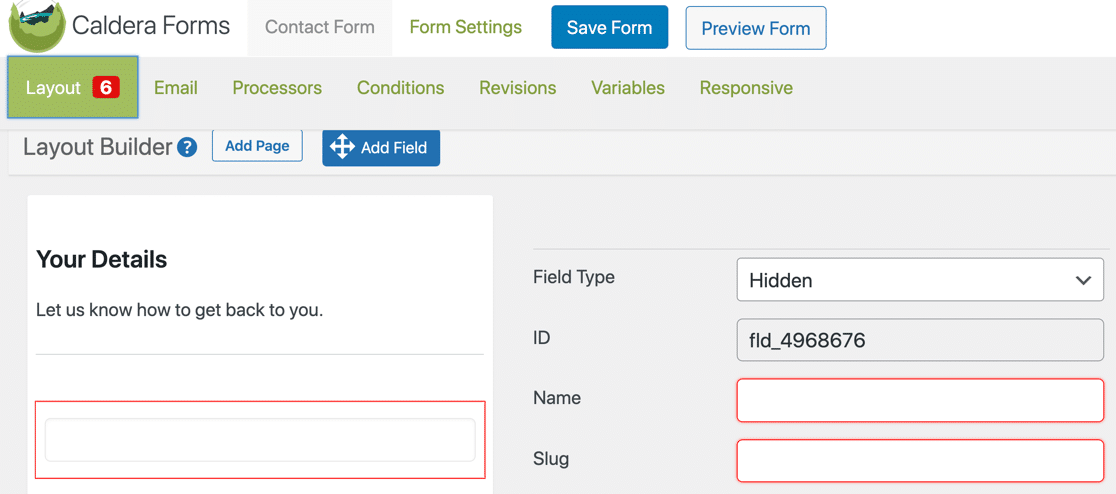Click the Add Page button
Screen dimensions: 1116x494
257,146
